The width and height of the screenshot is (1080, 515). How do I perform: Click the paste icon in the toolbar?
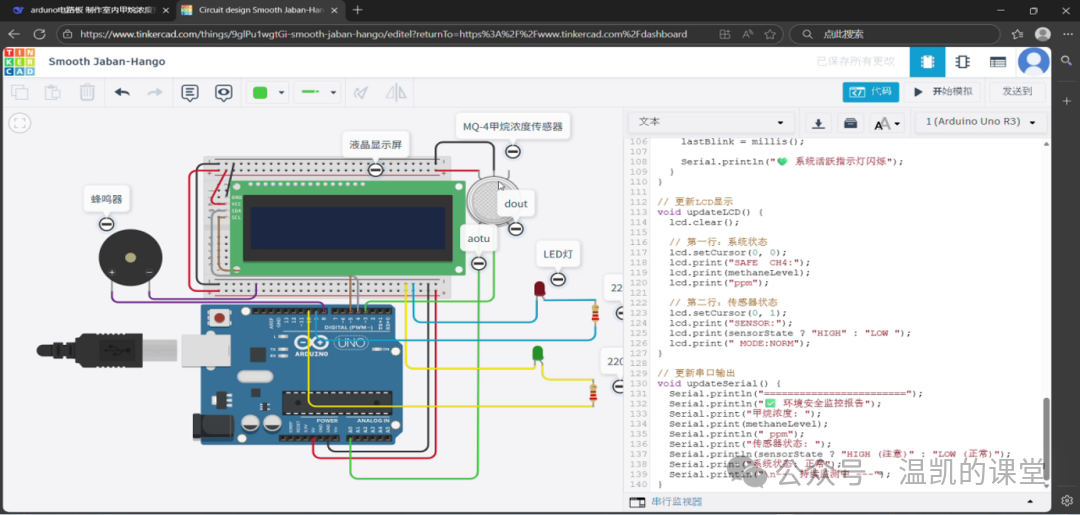[53, 92]
